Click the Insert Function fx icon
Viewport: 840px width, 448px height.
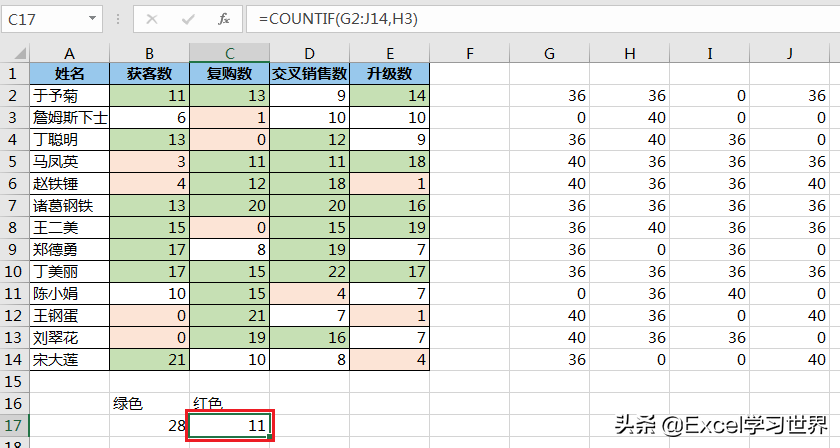click(x=224, y=19)
